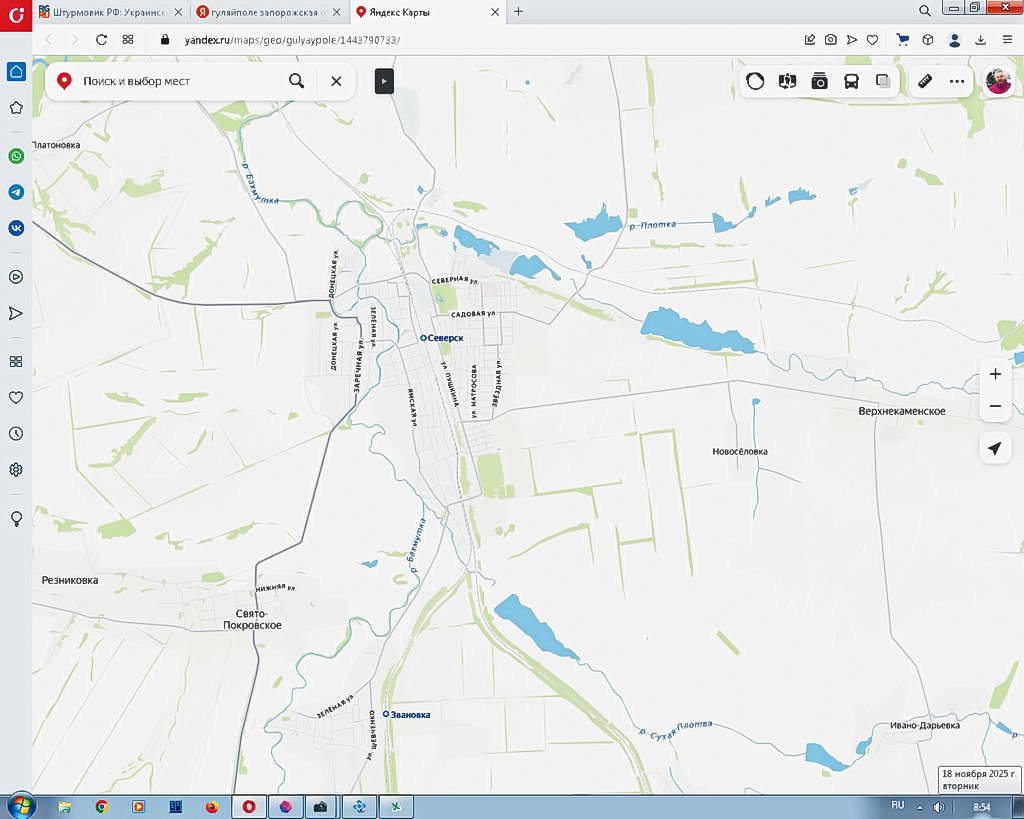Expand the collapsed side panel arrow
This screenshot has height=819, width=1024.
384,81
